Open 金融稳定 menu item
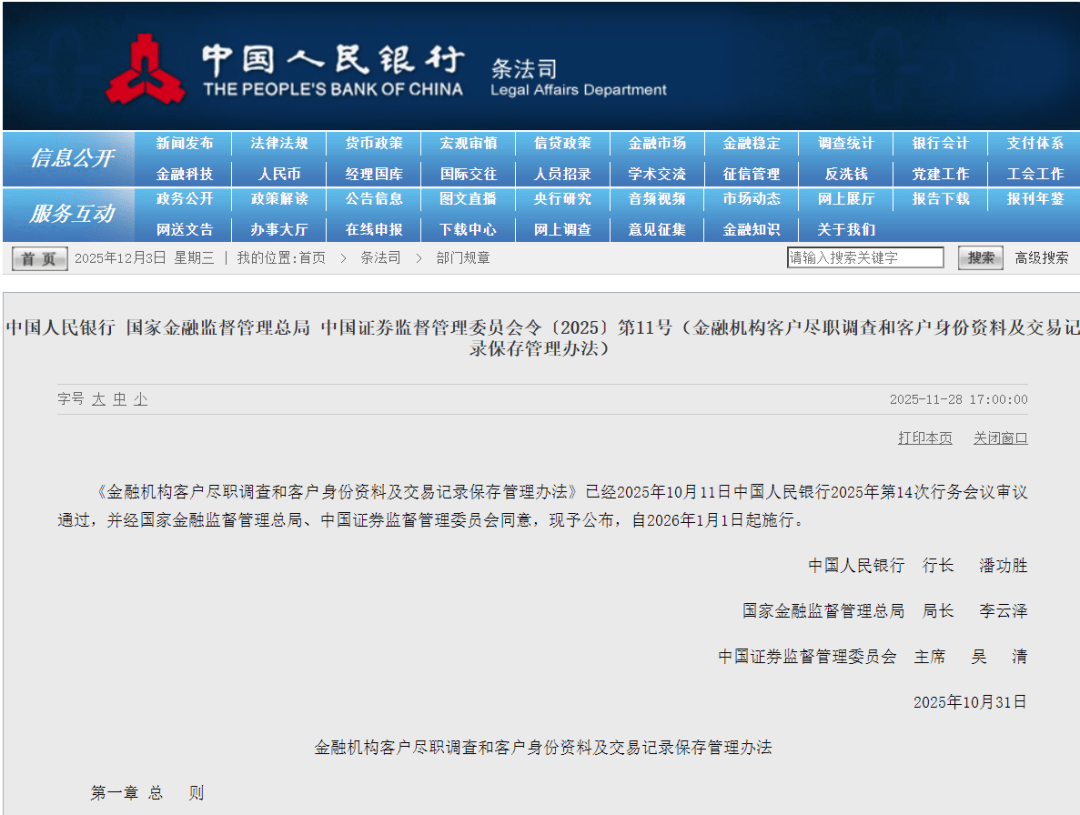Image resolution: width=1080 pixels, height=815 pixels. coord(751,143)
